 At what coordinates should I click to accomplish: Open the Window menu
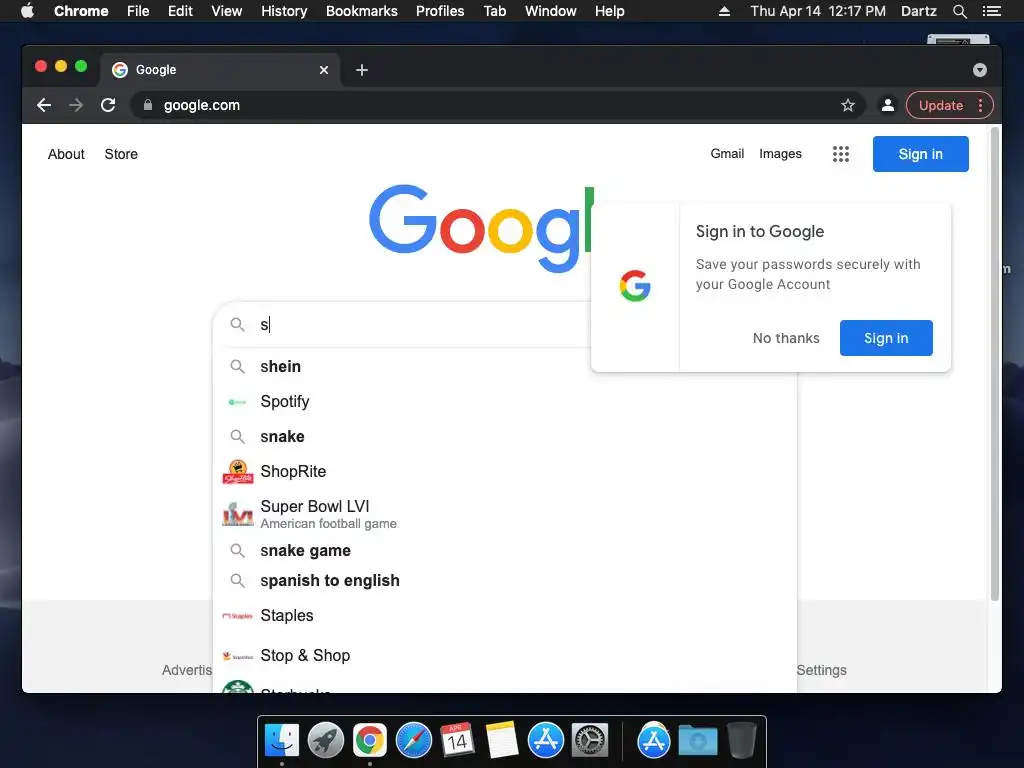(x=551, y=11)
